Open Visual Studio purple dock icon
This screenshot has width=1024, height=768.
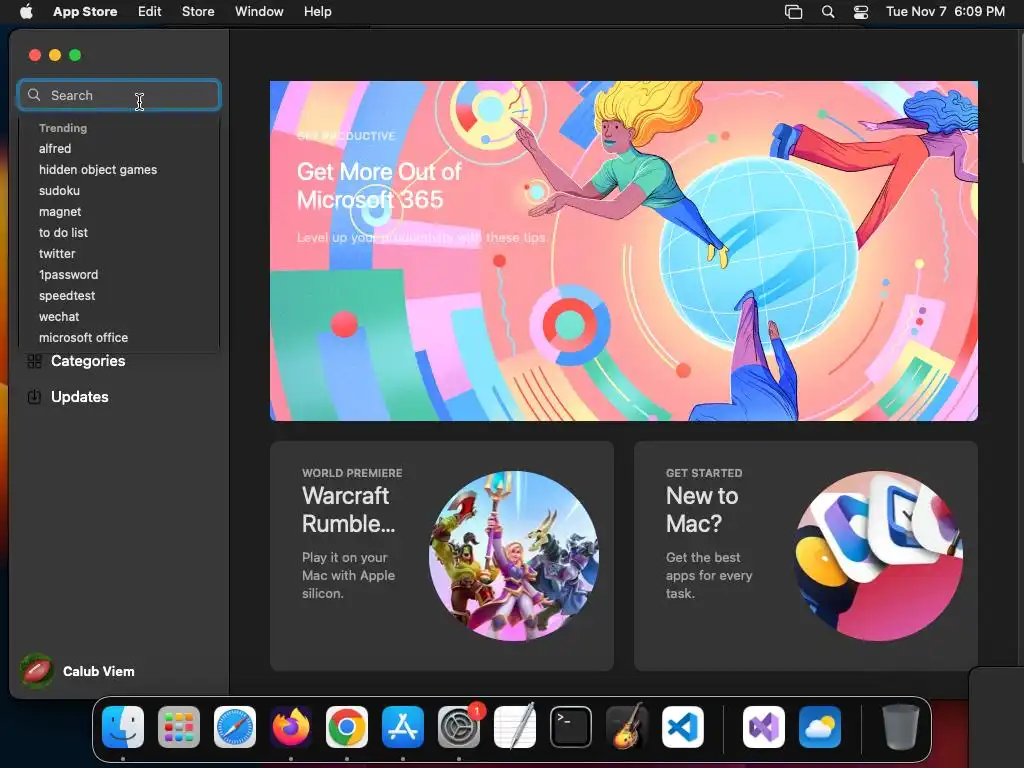click(x=764, y=727)
